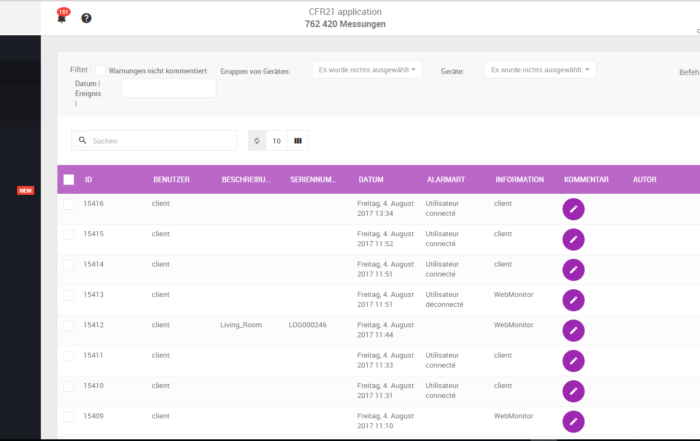The height and width of the screenshot is (441, 700).
Task: Sort table by KOMMENTAR column
Action: point(586,179)
